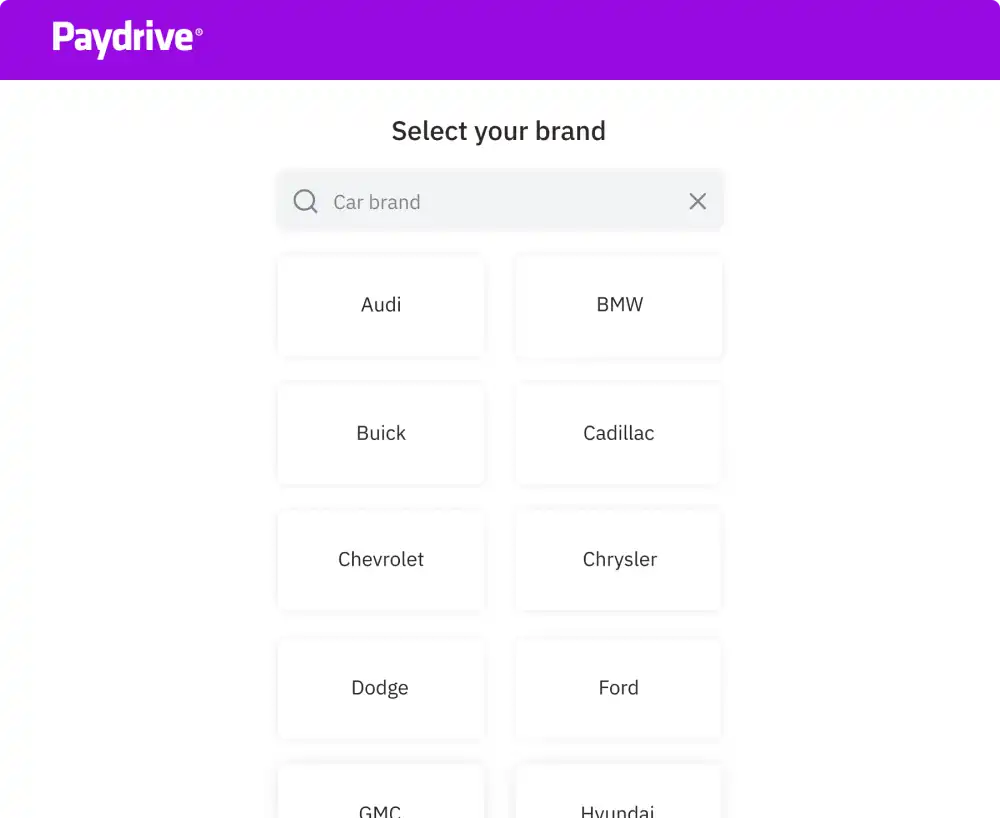
Task: Select Cadillac from the brand grid
Action: tap(619, 434)
